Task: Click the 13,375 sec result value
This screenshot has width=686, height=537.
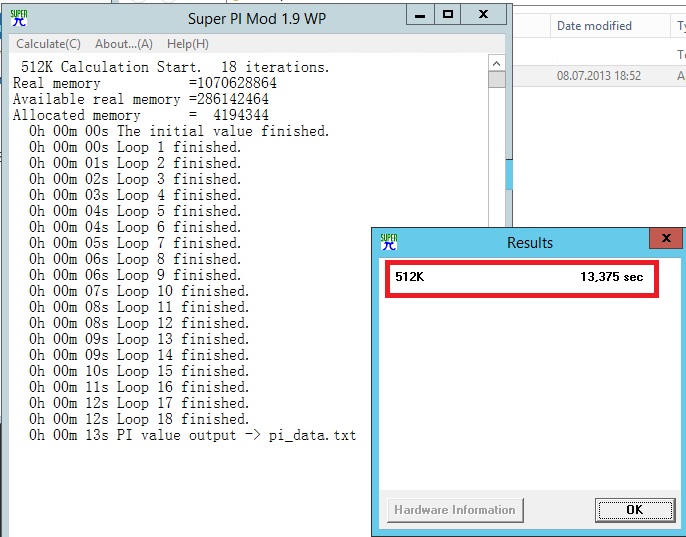Action: [612, 277]
